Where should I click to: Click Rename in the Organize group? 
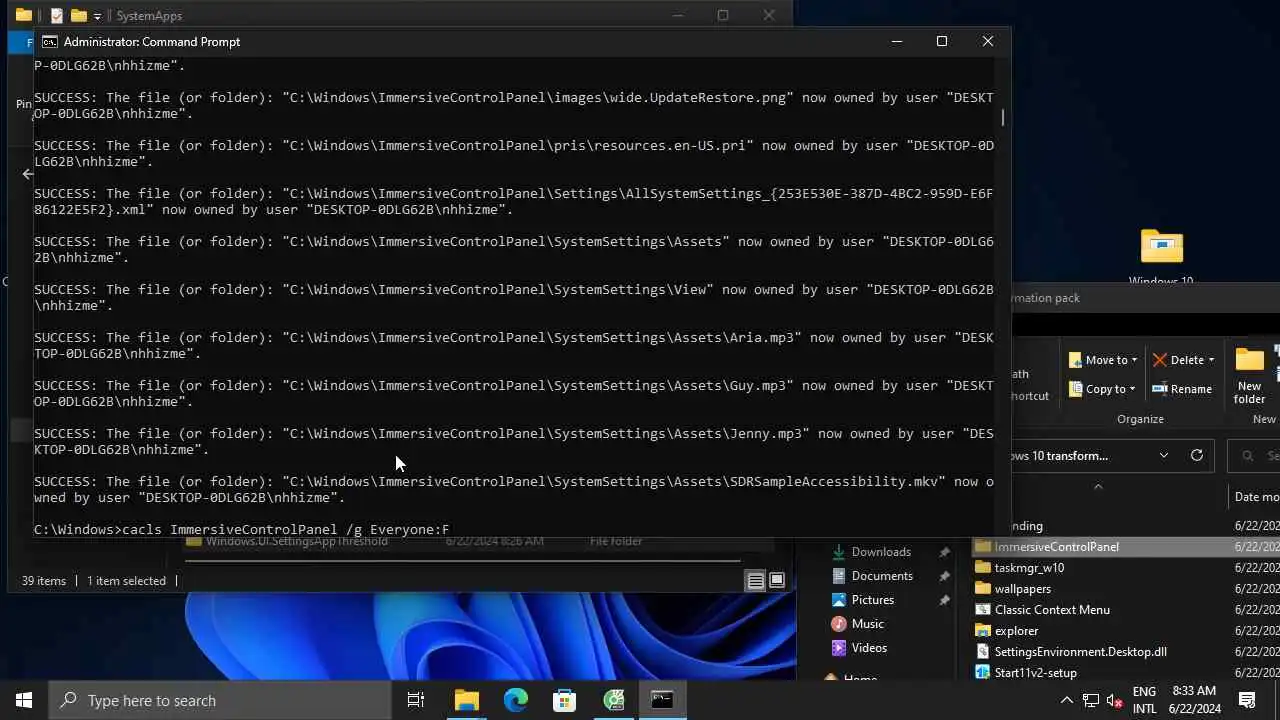tap(1182, 389)
